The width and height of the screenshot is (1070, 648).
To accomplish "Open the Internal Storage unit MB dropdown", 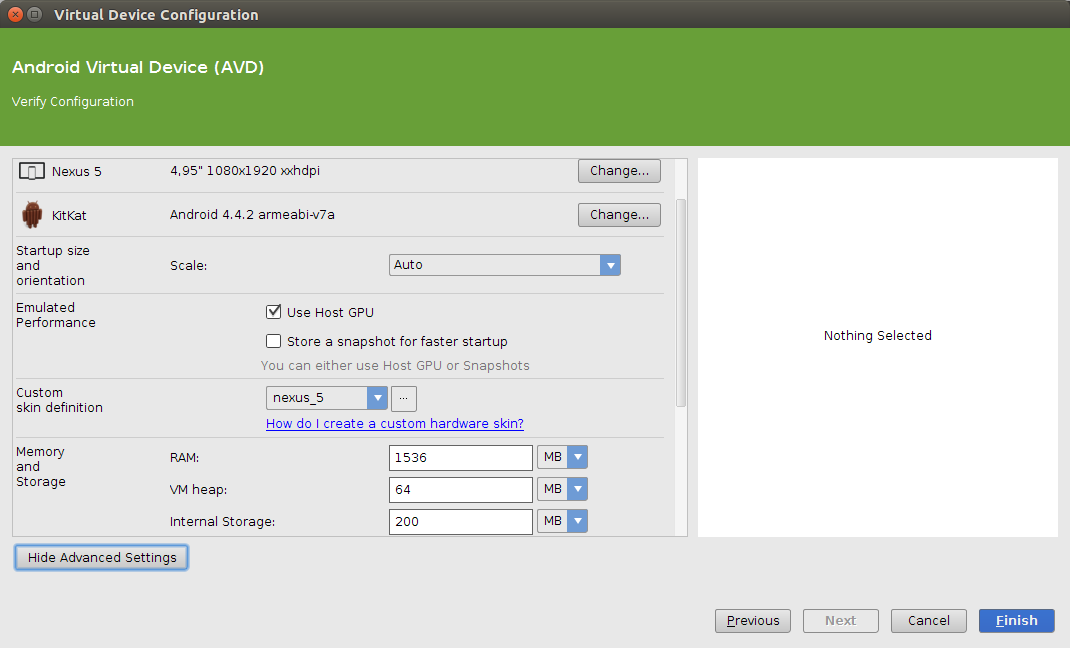I will coord(562,521).
